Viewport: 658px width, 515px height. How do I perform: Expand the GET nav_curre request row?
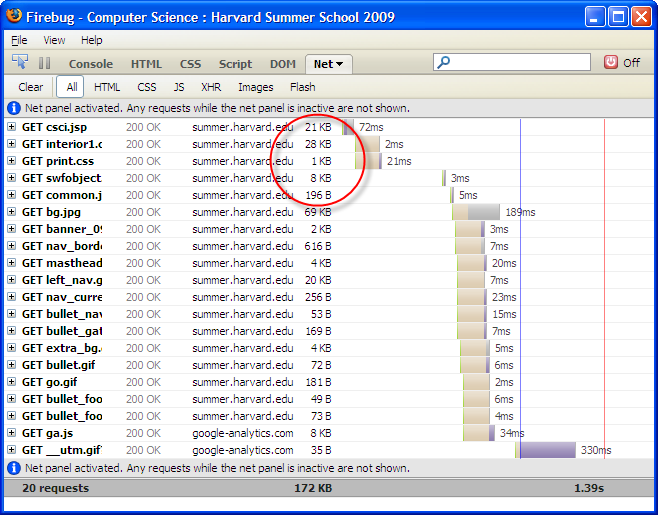click(x=11, y=297)
